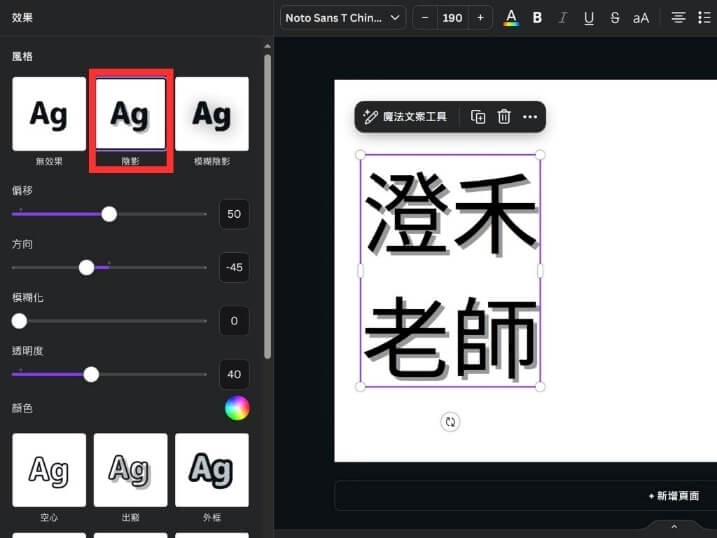This screenshot has height=538, width=717.
Task: Duplicate the selected text box
Action: tap(478, 117)
